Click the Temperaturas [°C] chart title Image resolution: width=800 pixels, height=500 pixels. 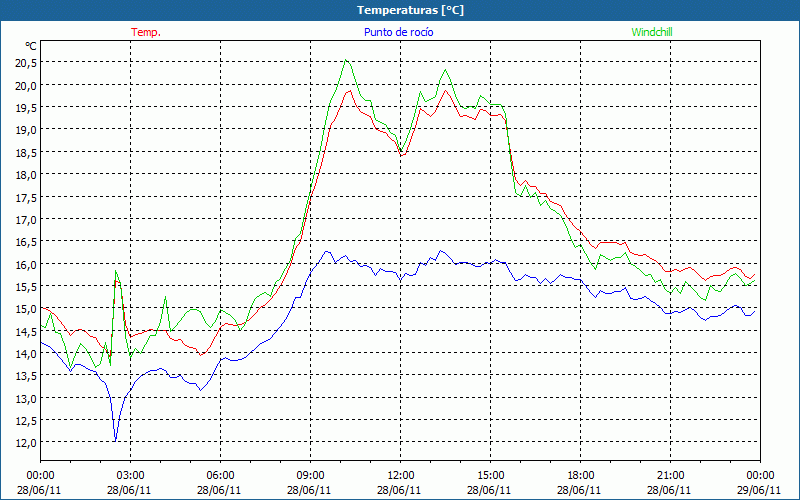coord(410,10)
